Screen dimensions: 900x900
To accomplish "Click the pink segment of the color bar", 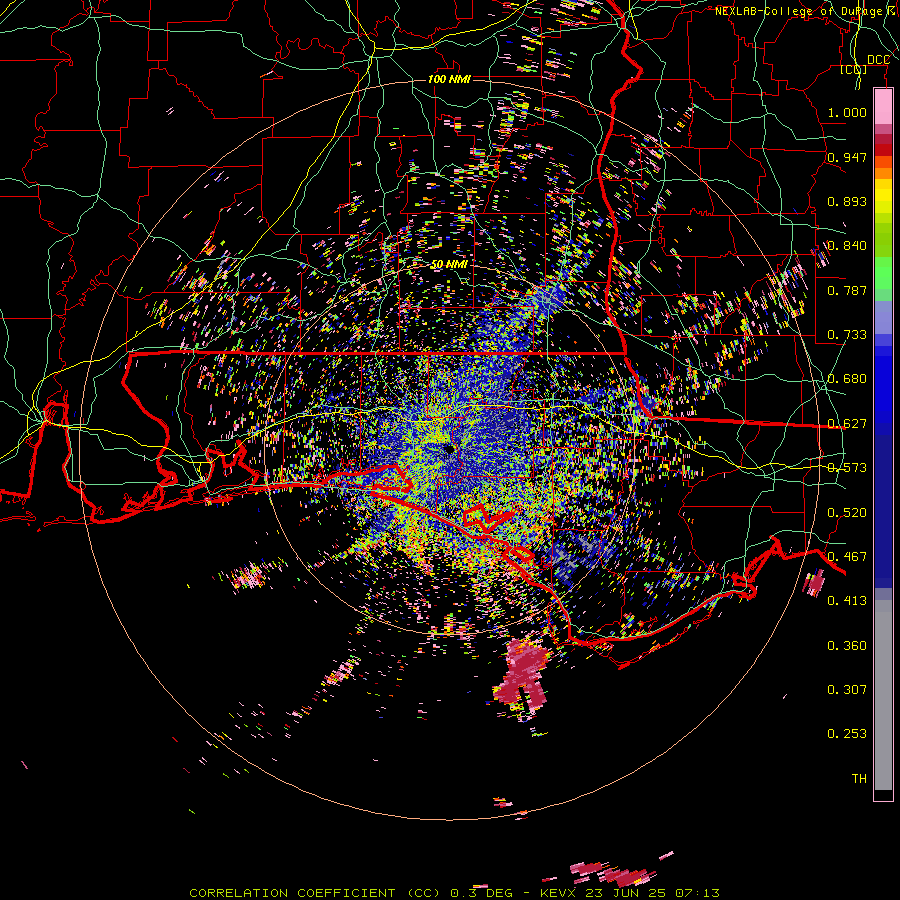I will tap(883, 107).
